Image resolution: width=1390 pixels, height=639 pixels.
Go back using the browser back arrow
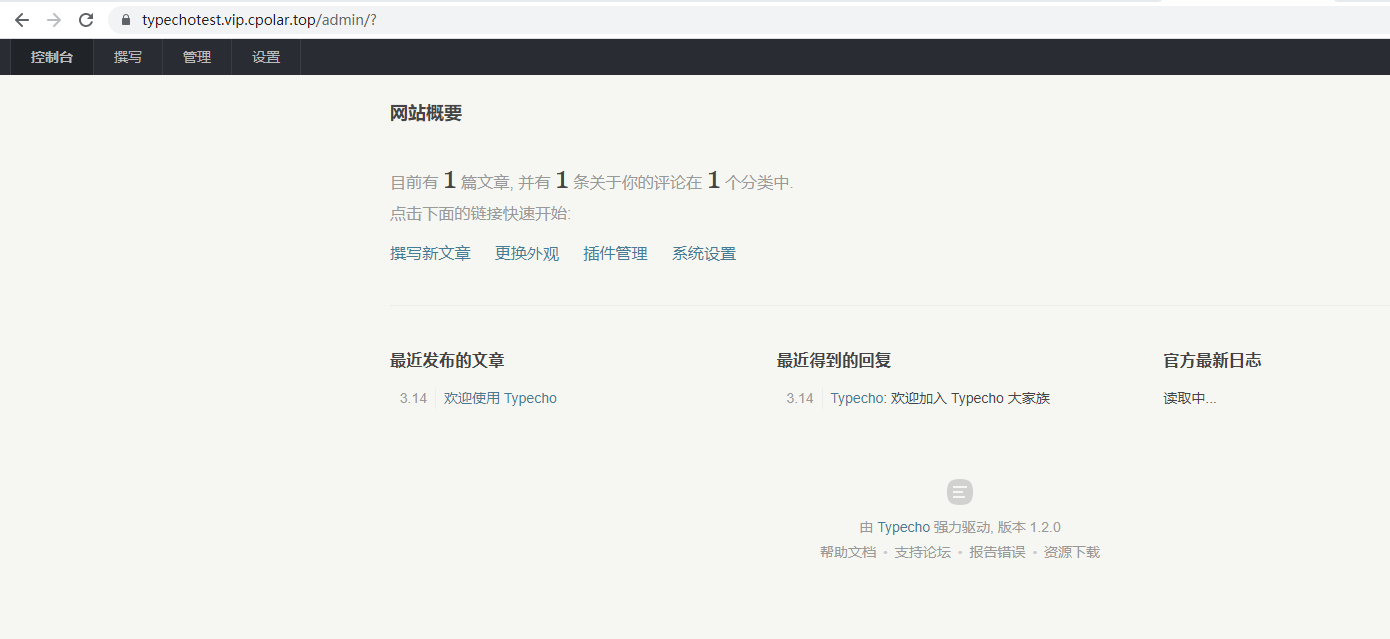pos(21,18)
